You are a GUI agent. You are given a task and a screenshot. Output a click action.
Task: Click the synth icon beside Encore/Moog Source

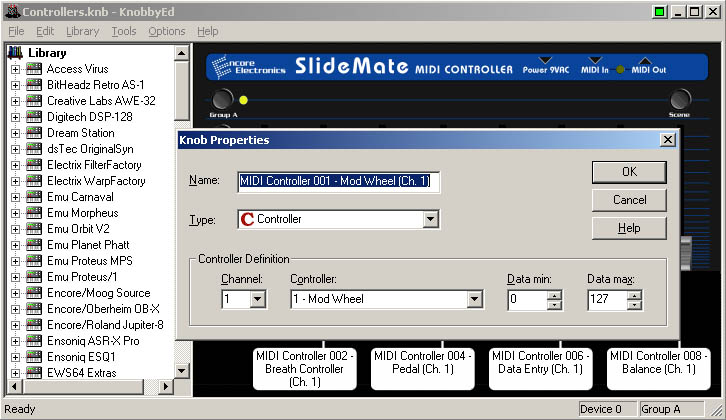pos(34,293)
